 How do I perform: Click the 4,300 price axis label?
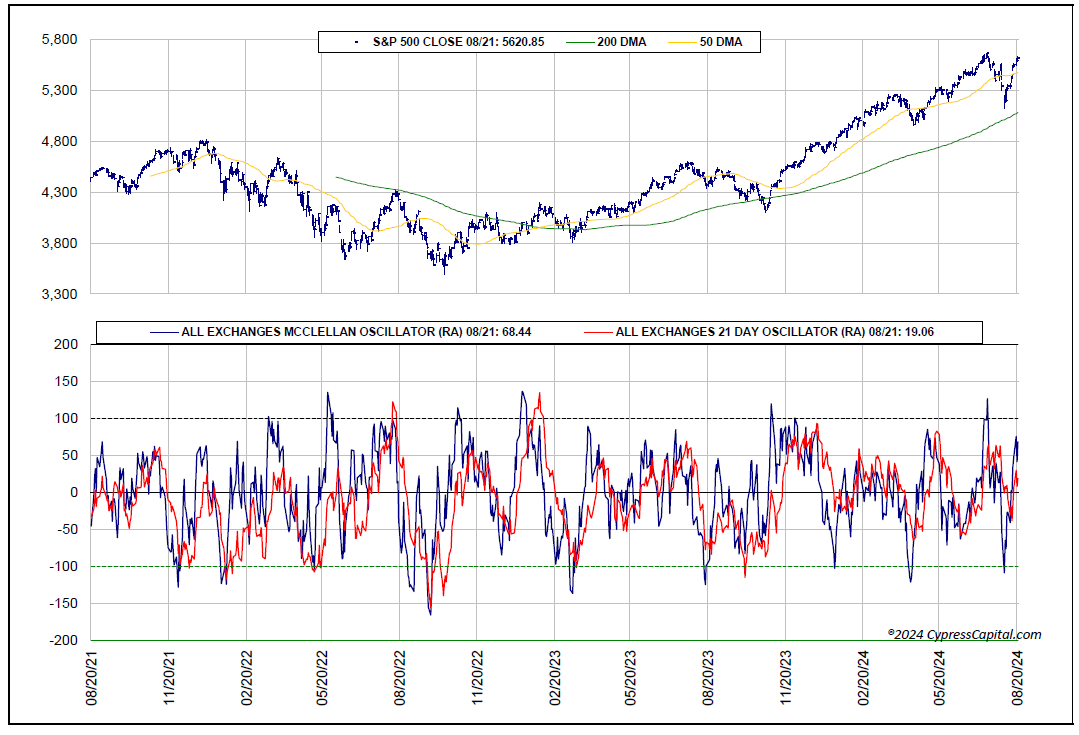[x=60, y=192]
